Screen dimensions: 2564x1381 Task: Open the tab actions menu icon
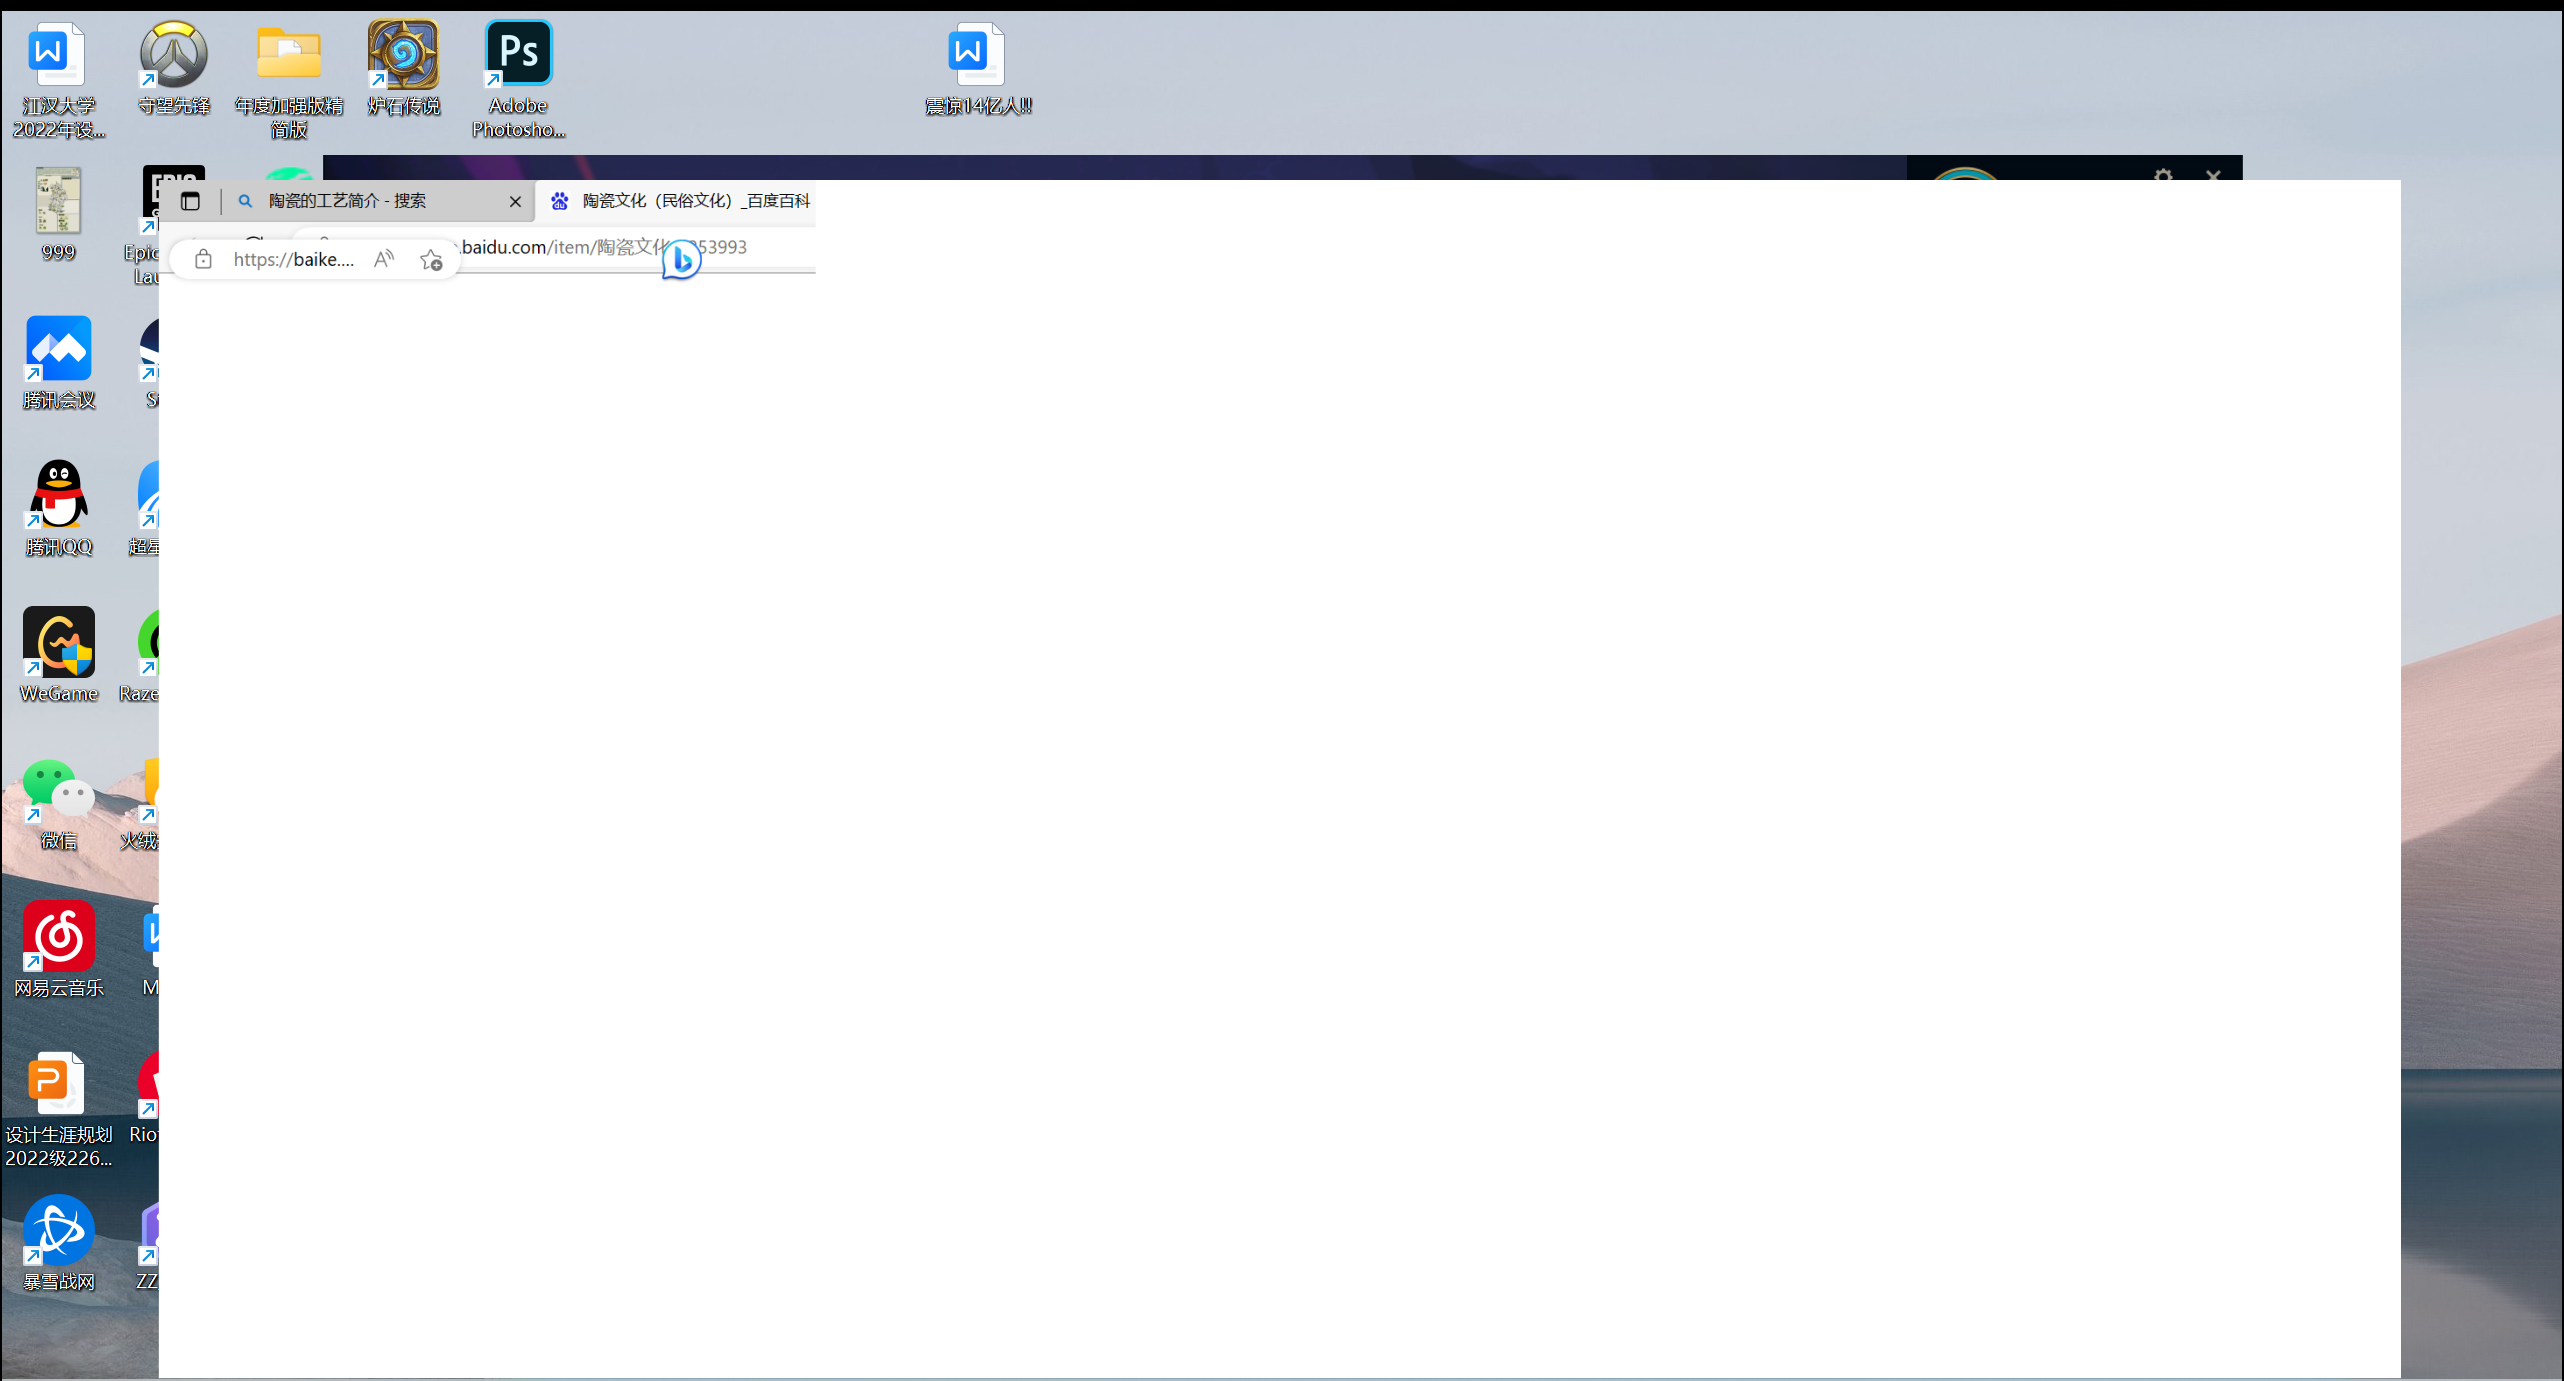tap(190, 201)
